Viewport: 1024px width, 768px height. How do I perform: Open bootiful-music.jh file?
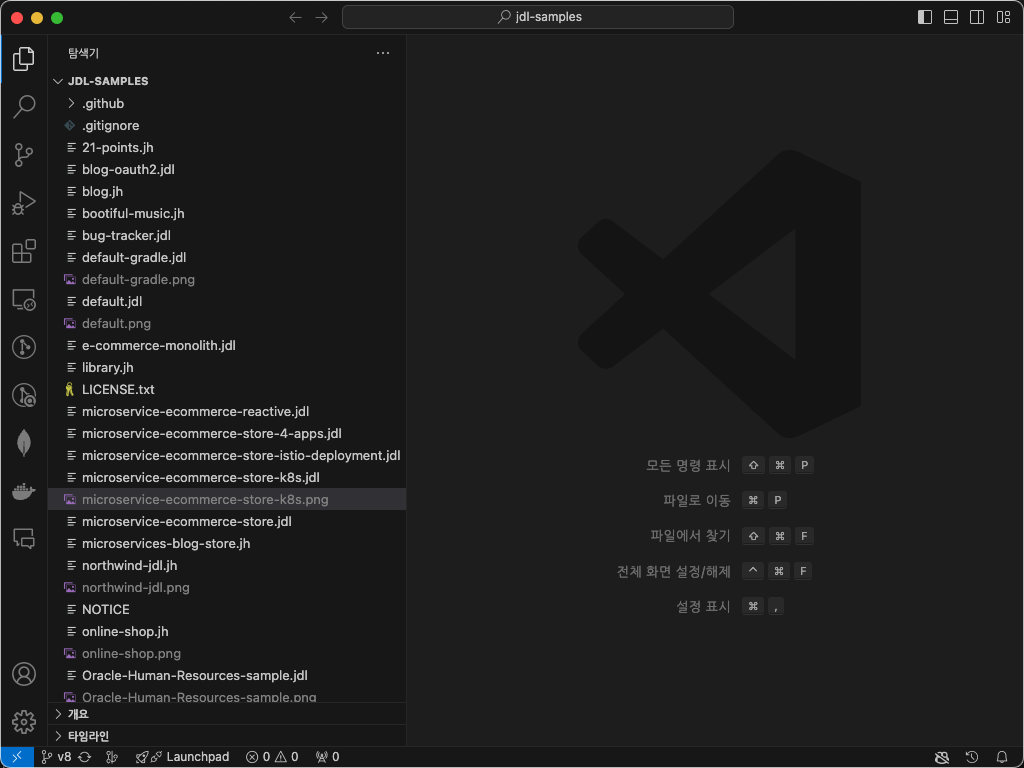click(227, 214)
